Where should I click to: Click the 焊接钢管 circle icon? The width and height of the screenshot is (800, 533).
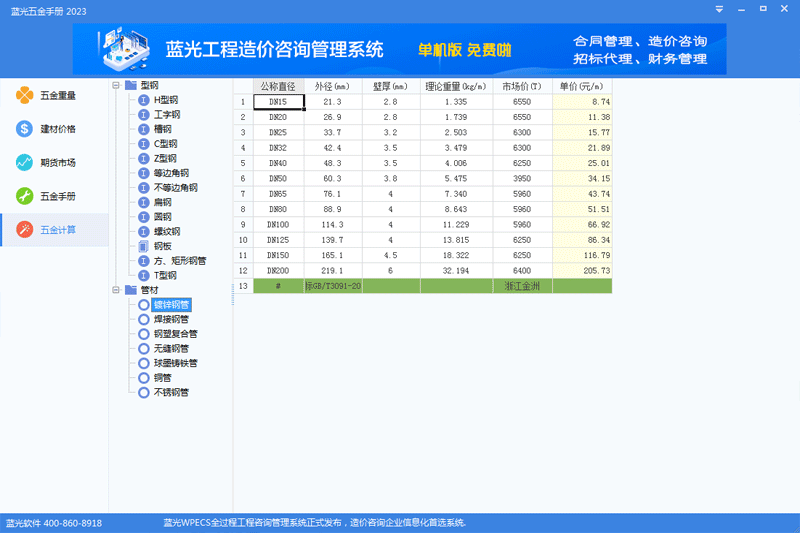144,319
